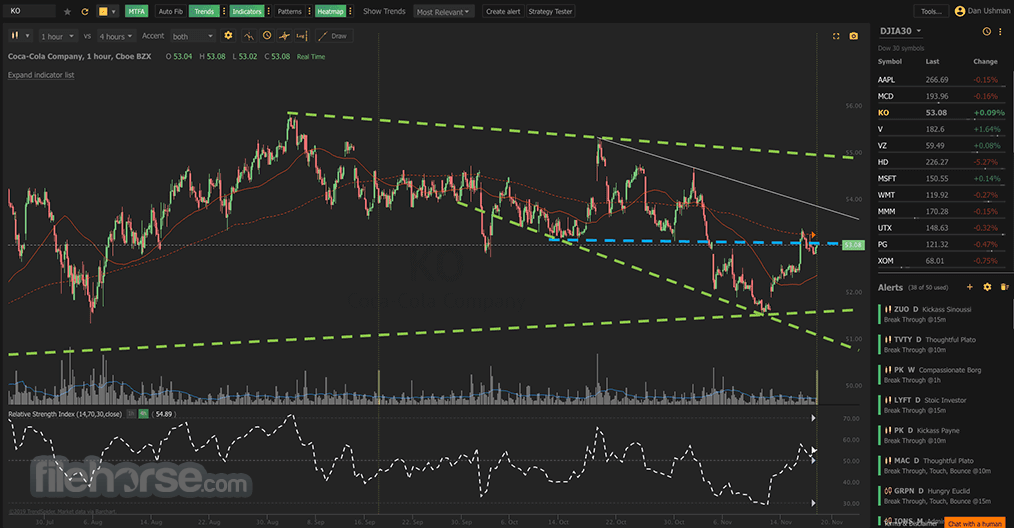Open the TVTY Thoughtful Plato alert
1014x528 pixels.
(943, 344)
